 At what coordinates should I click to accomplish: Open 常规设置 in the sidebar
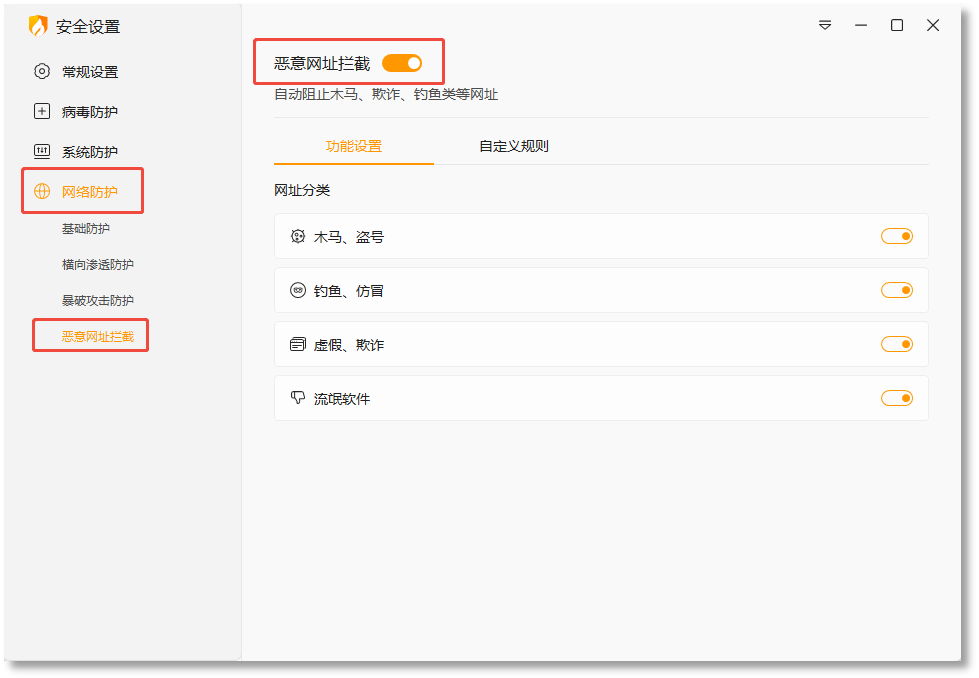coord(90,72)
